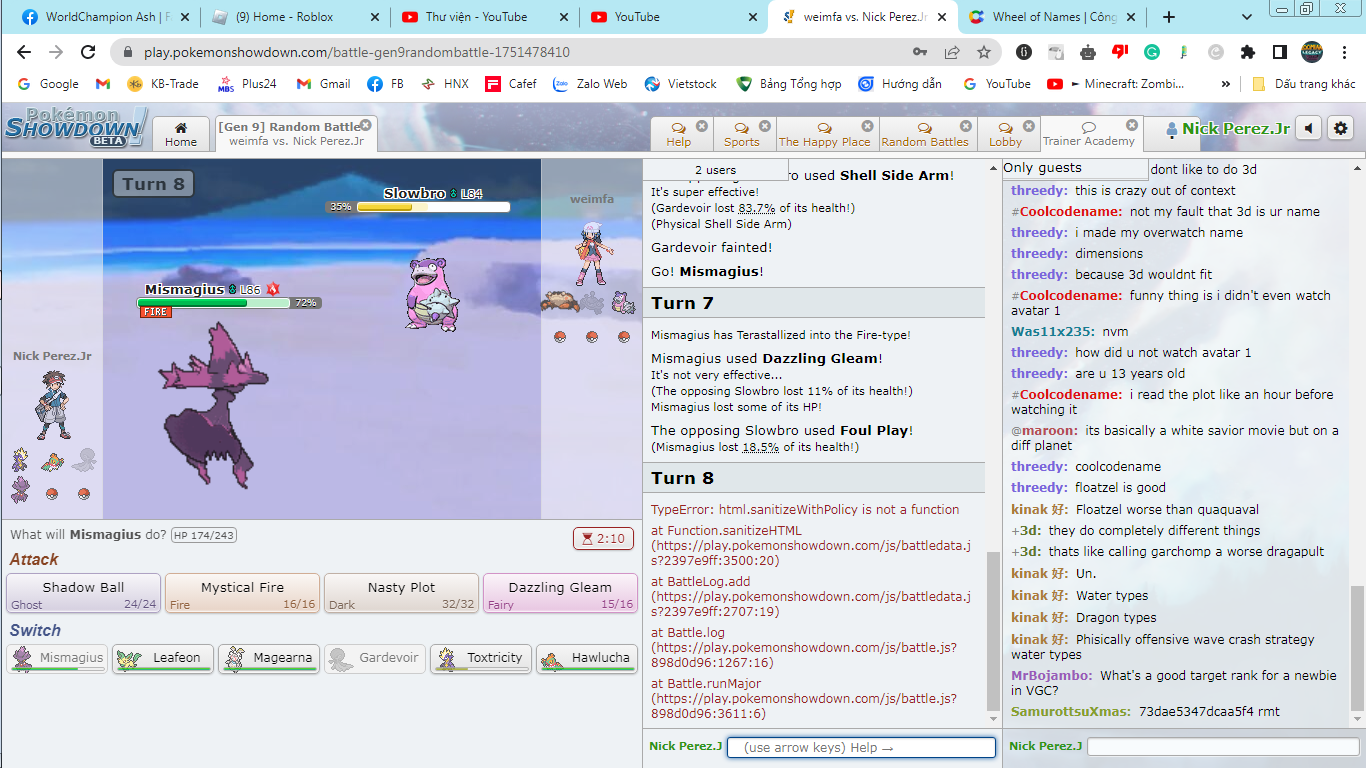
Task: Switch to Magearna
Action: coord(269,658)
